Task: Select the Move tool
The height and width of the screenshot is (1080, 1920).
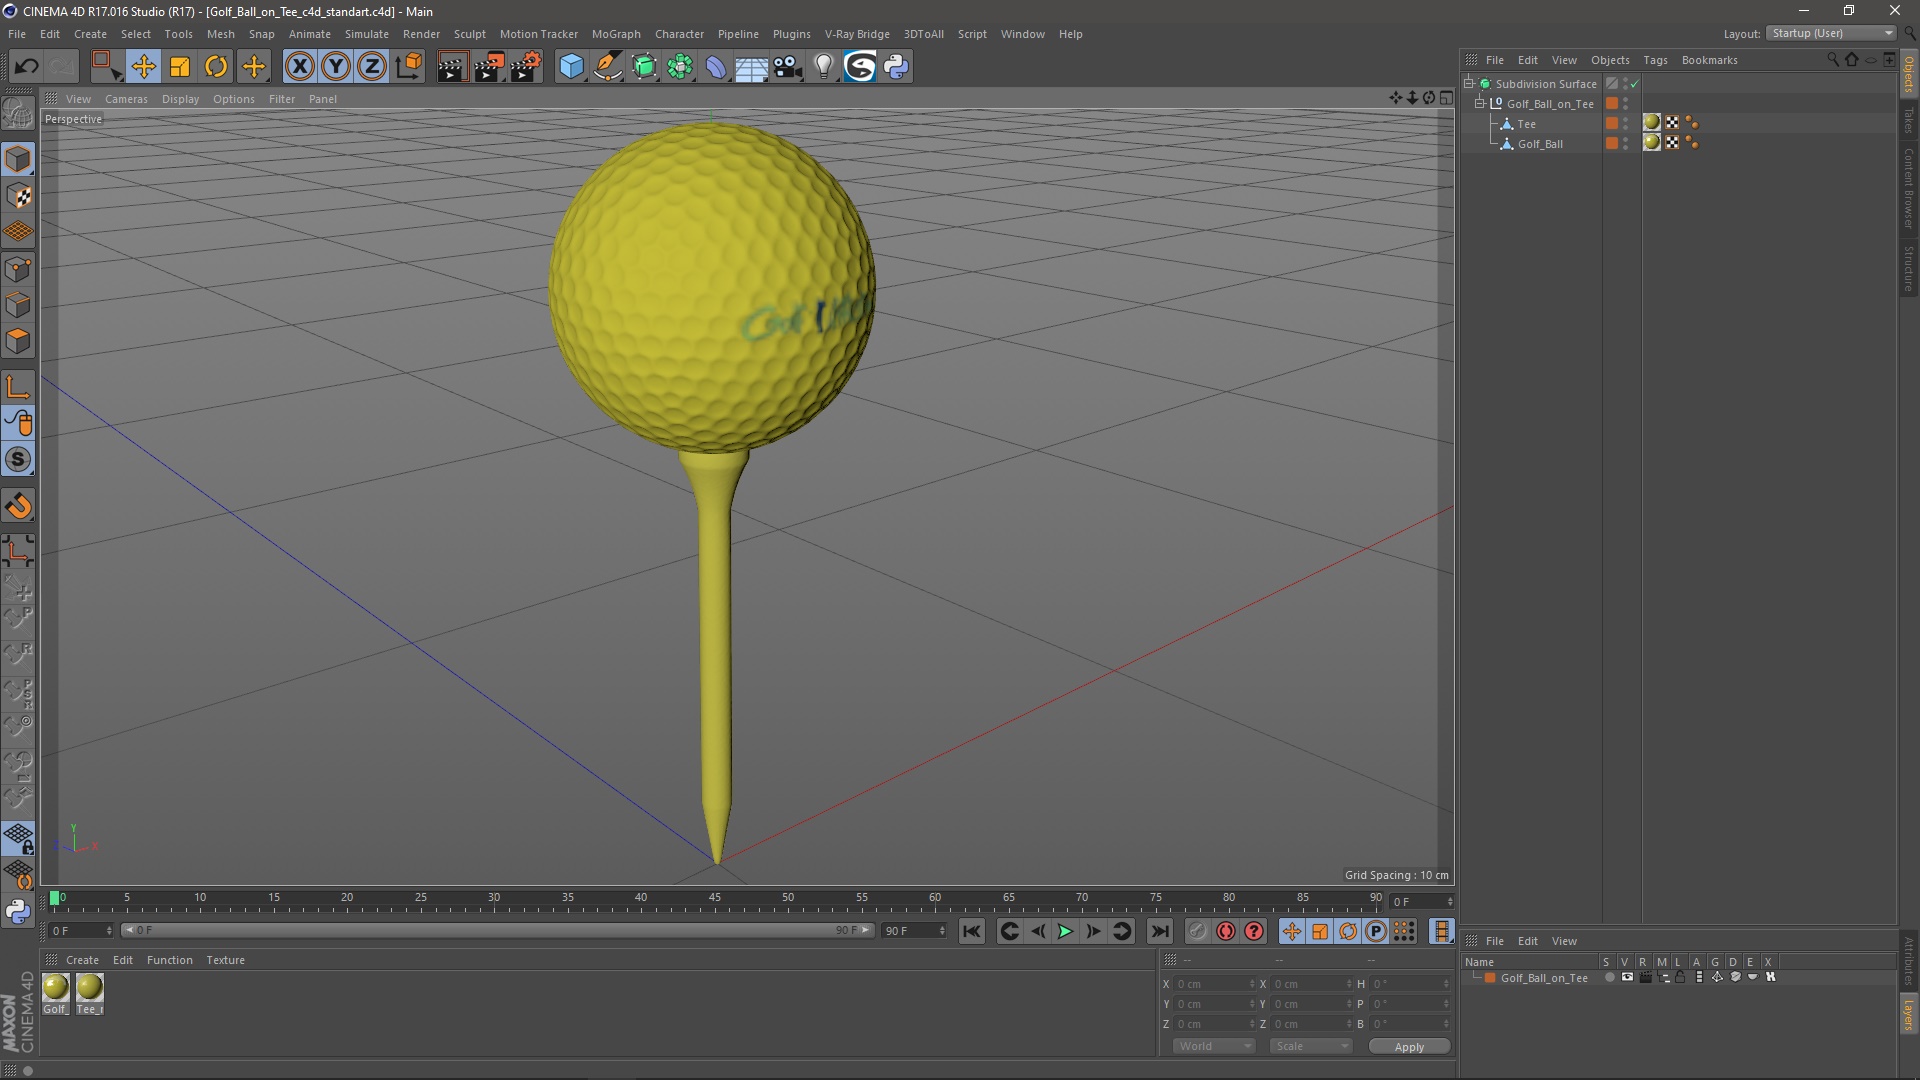Action: pyautogui.click(x=143, y=67)
